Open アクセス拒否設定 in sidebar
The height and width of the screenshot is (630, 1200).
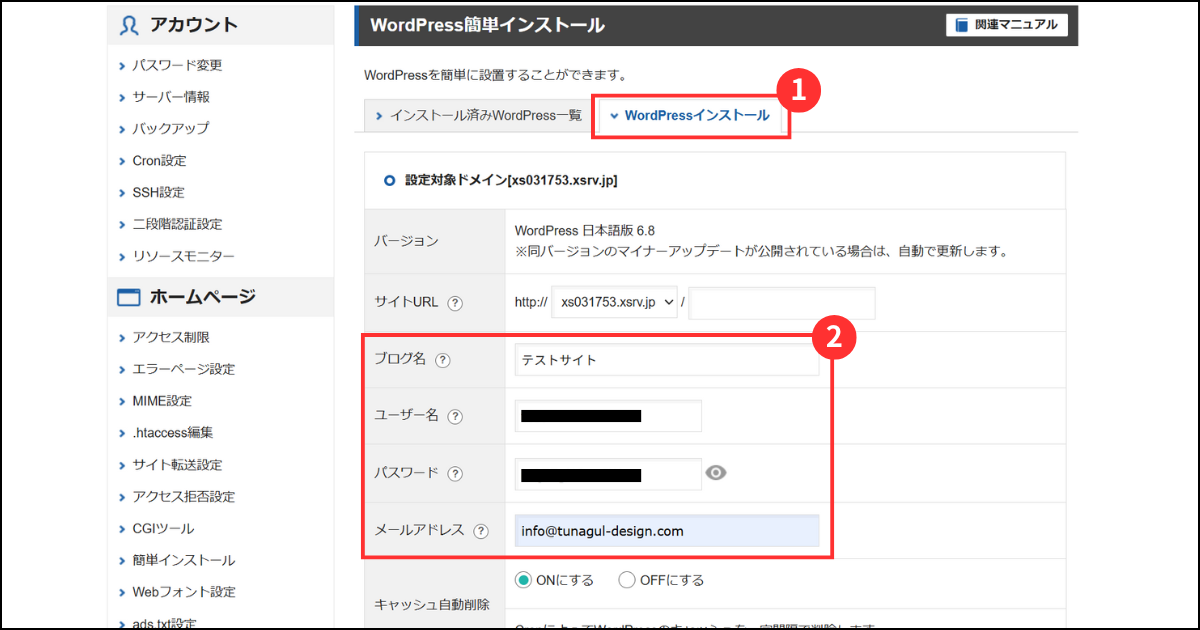tap(183, 497)
